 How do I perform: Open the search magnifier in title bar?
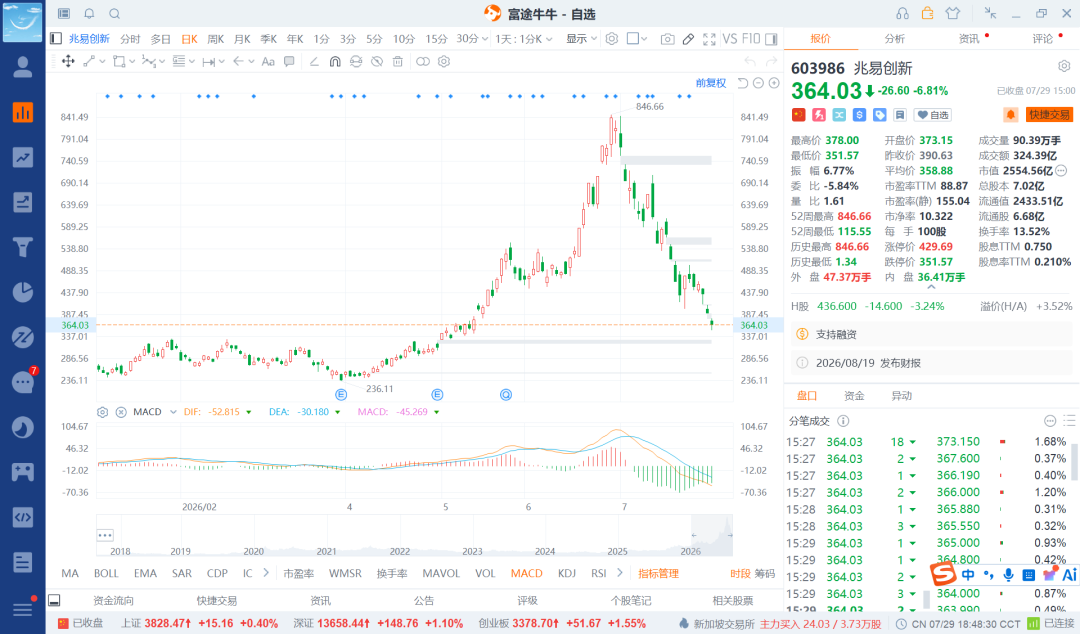tap(114, 13)
